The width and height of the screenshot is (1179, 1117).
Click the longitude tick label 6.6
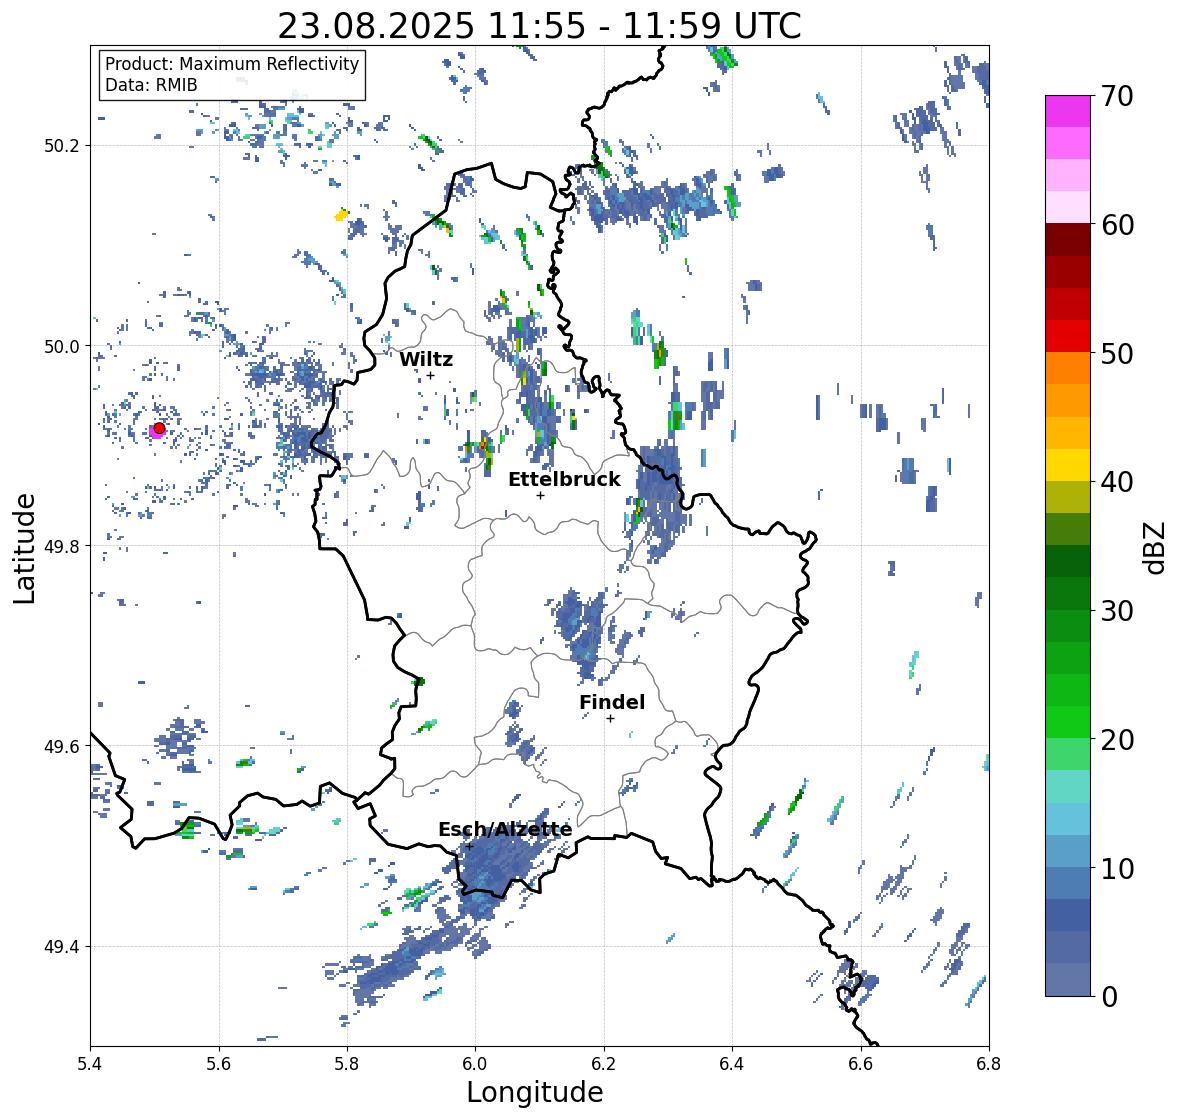(x=860, y=1064)
